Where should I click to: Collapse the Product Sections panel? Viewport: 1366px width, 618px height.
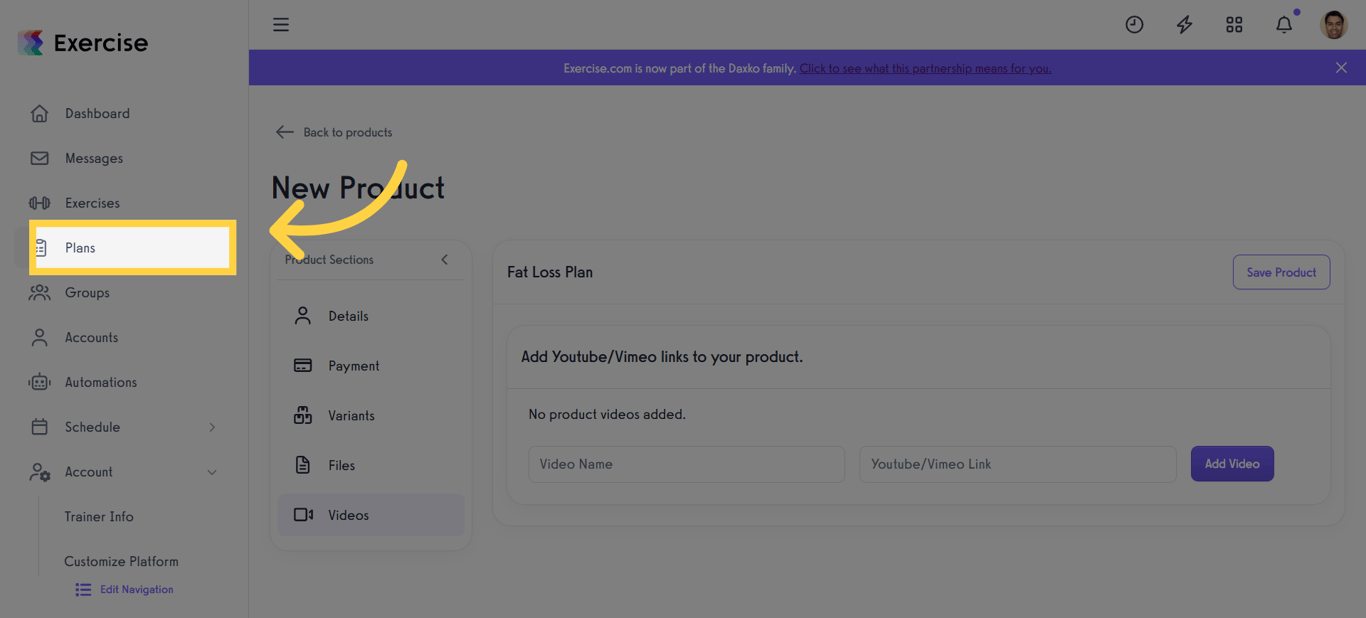point(444,258)
